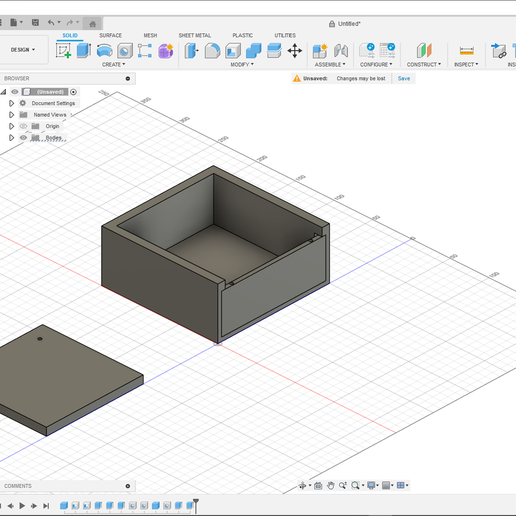The width and height of the screenshot is (516, 516).
Task: Activate the Zoom tool
Action: pyautogui.click(x=343, y=485)
